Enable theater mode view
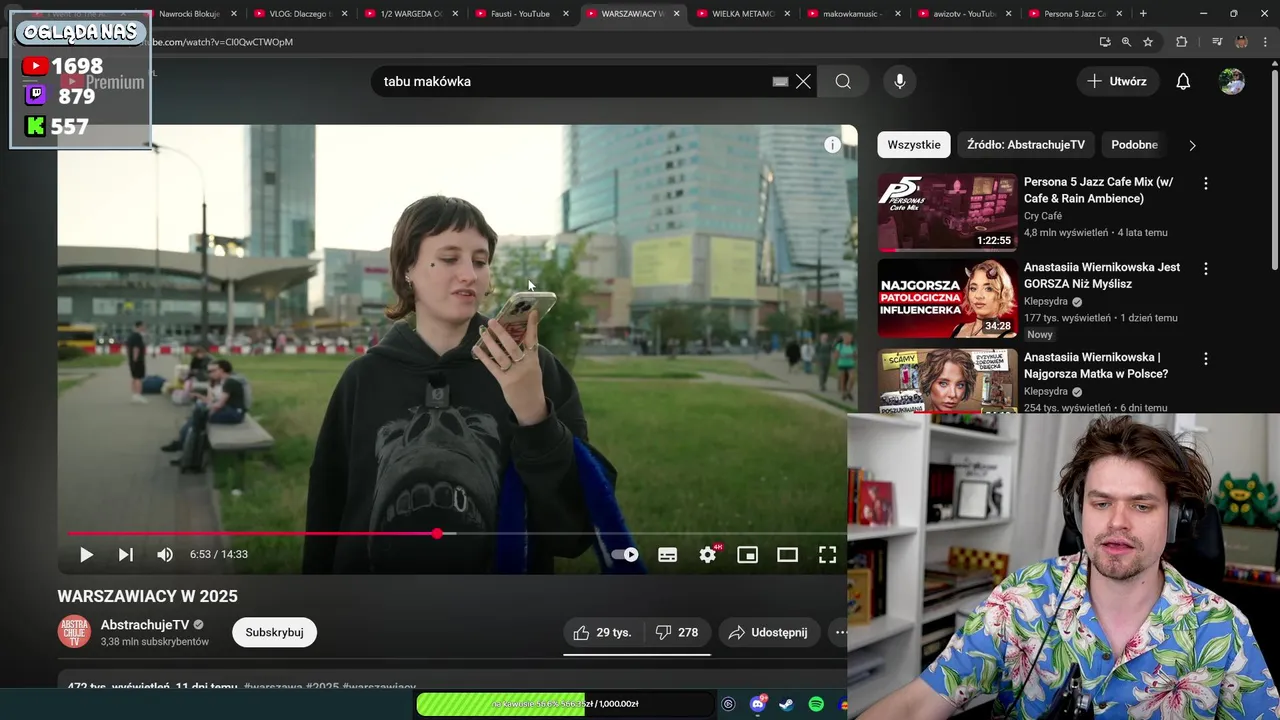The width and height of the screenshot is (1280, 720). tap(788, 555)
